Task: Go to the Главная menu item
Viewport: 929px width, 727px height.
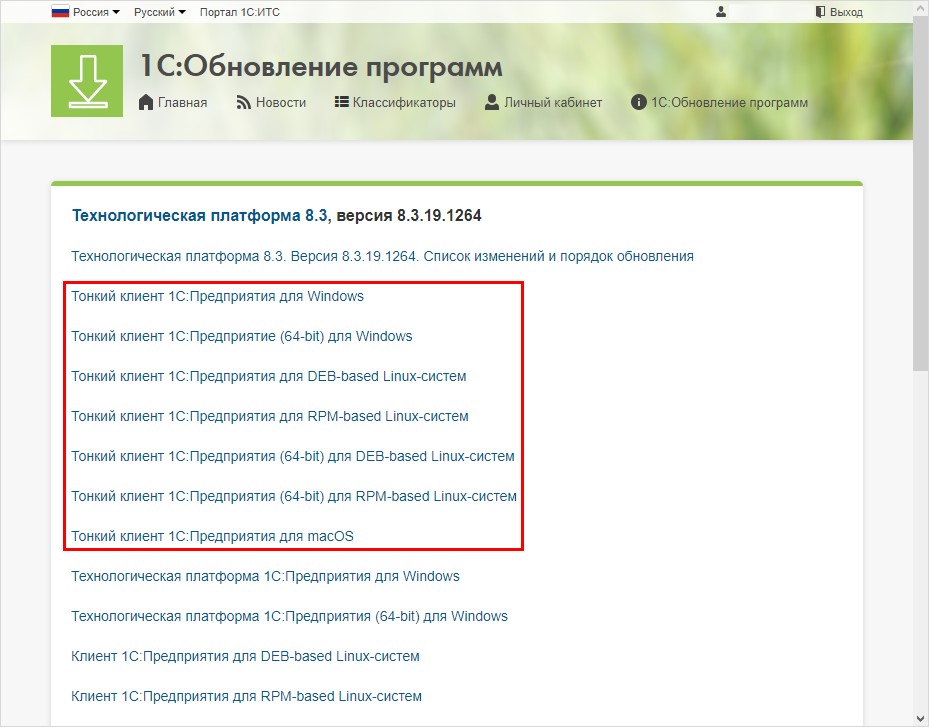Action: (x=182, y=103)
